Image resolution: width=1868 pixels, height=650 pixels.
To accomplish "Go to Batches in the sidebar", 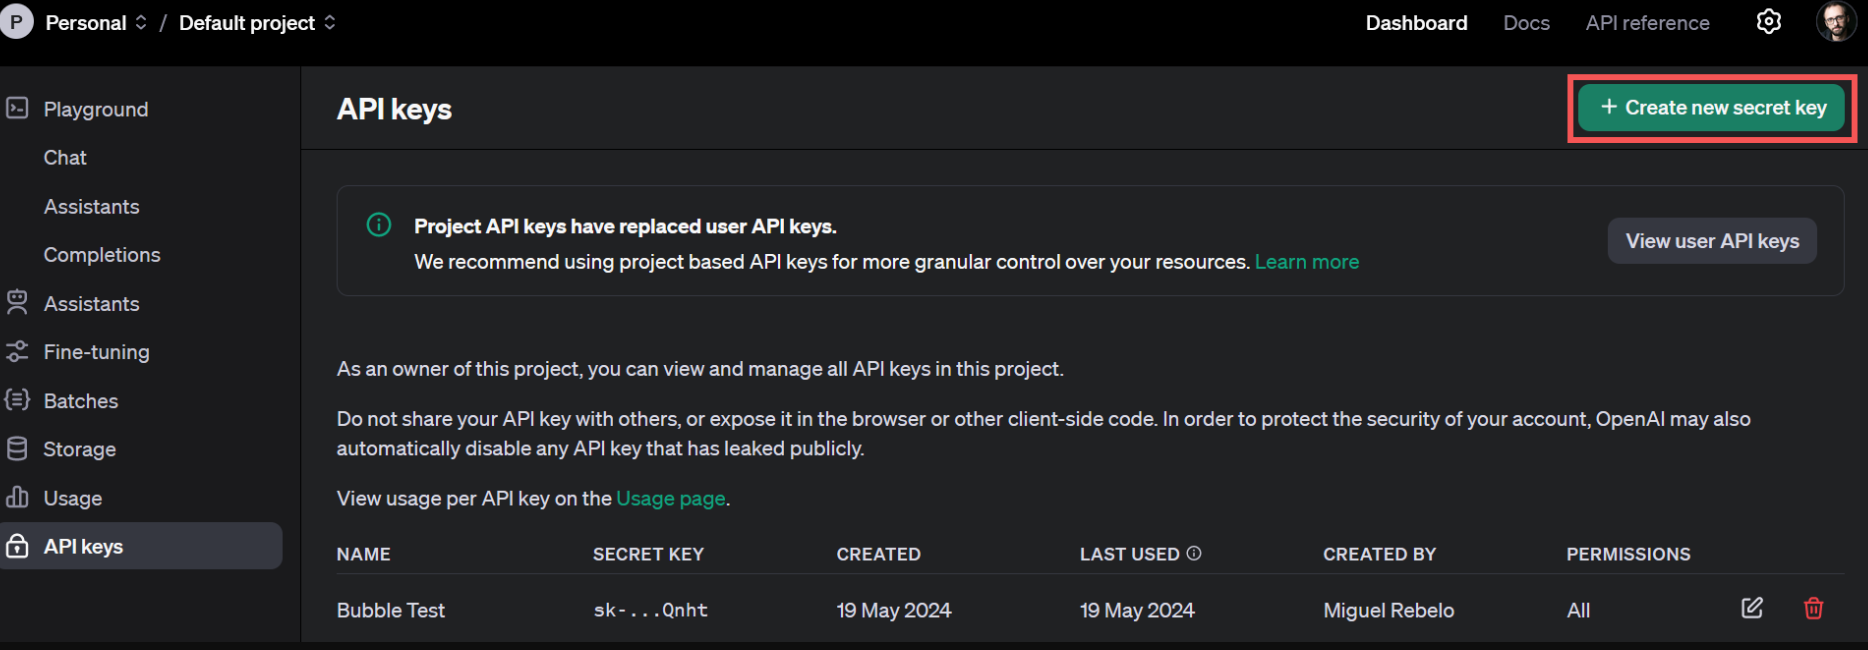I will click(x=81, y=401).
